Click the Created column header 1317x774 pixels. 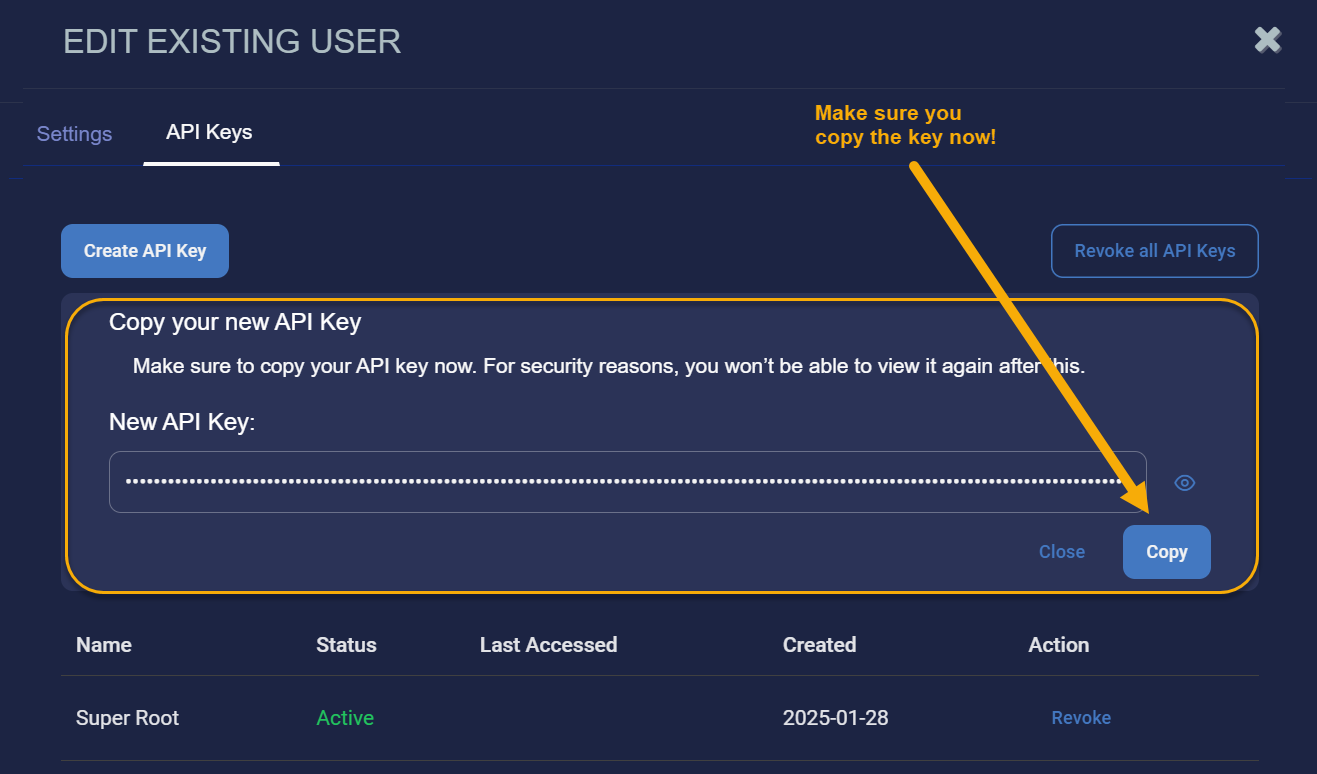819,645
